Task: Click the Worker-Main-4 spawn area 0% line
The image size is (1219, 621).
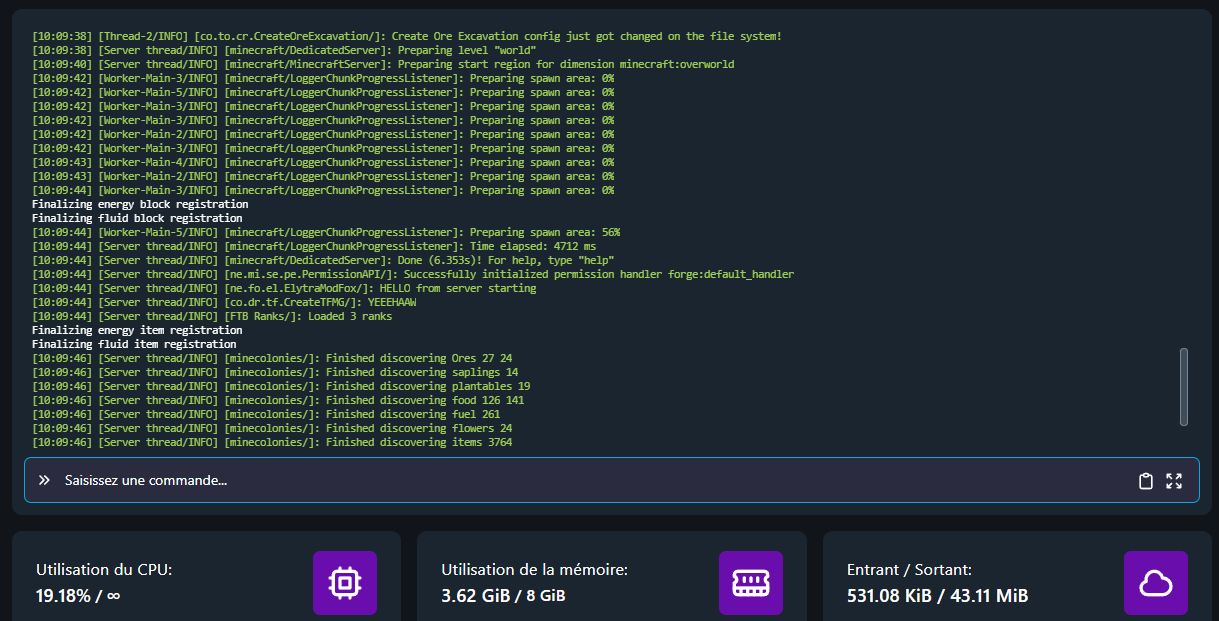Action: pyautogui.click(x=323, y=162)
